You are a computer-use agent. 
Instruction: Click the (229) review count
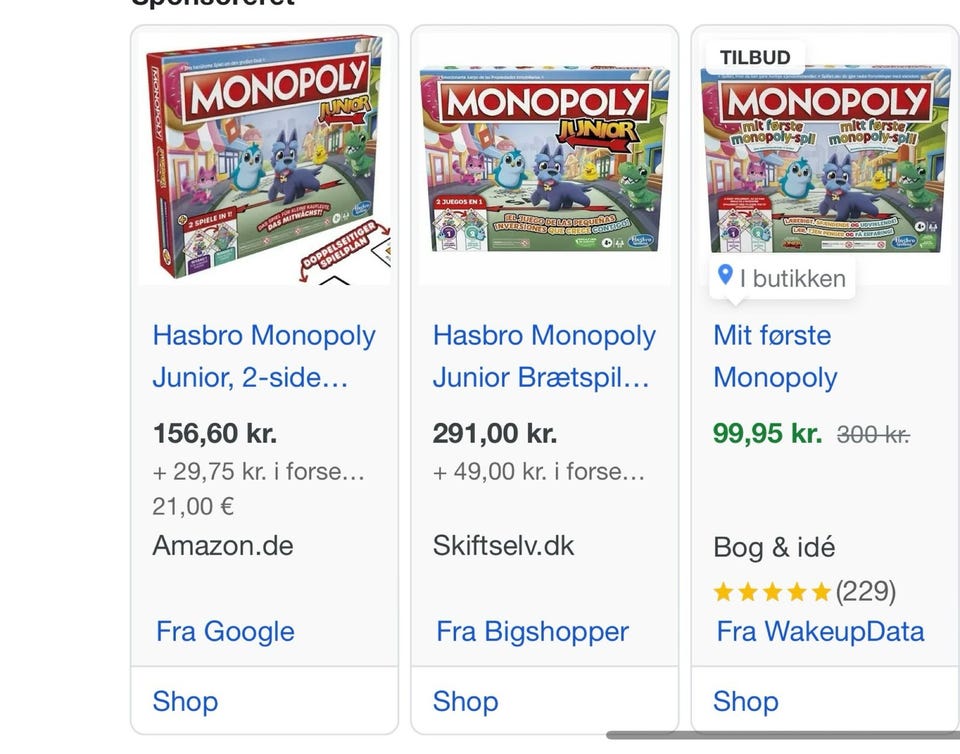click(x=866, y=592)
